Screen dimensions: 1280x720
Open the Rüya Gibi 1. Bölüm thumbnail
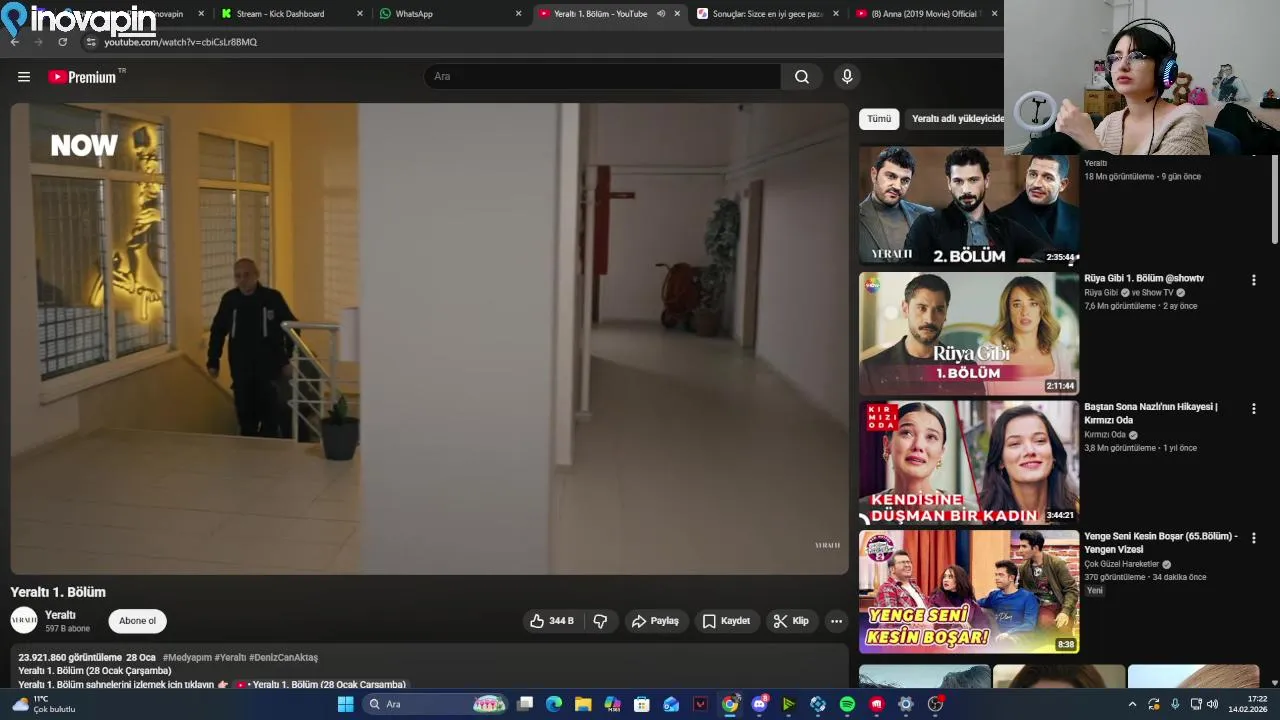point(969,334)
